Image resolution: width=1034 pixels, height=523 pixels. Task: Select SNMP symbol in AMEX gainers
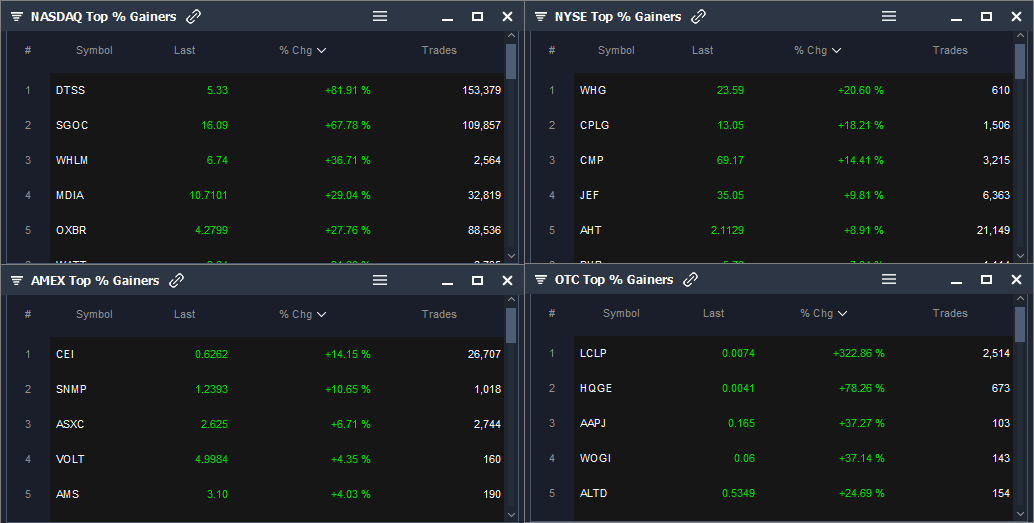tap(71, 389)
